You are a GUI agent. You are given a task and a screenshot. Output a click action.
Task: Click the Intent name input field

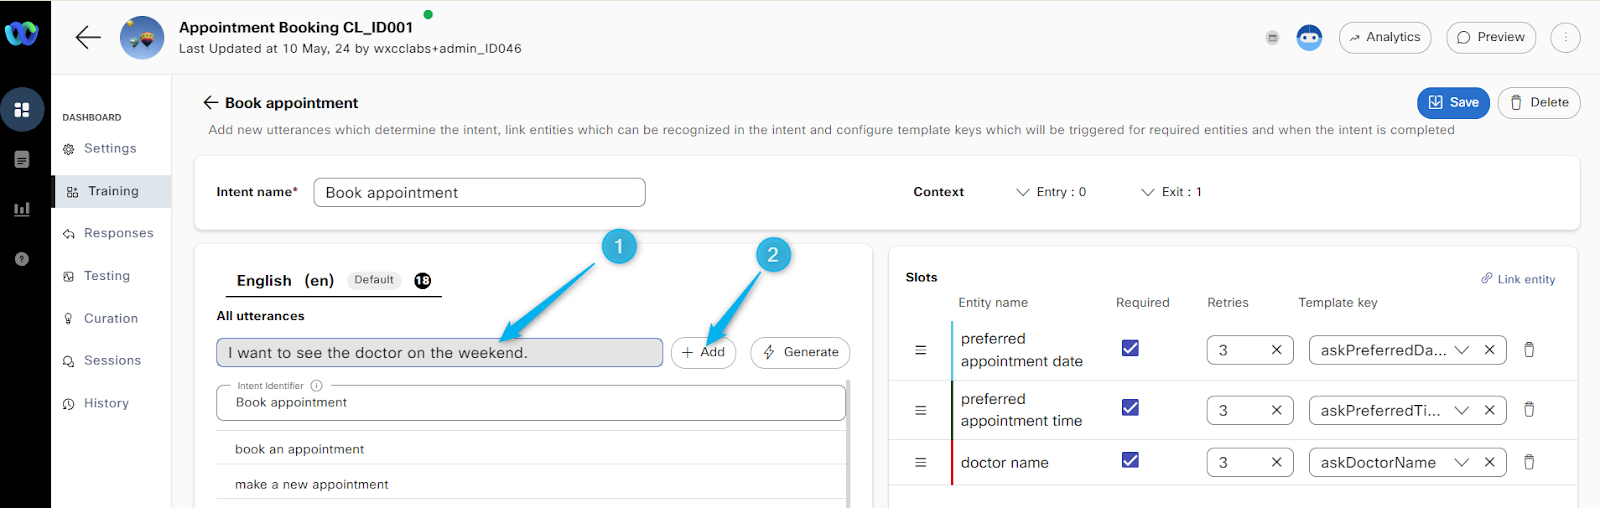[479, 192]
